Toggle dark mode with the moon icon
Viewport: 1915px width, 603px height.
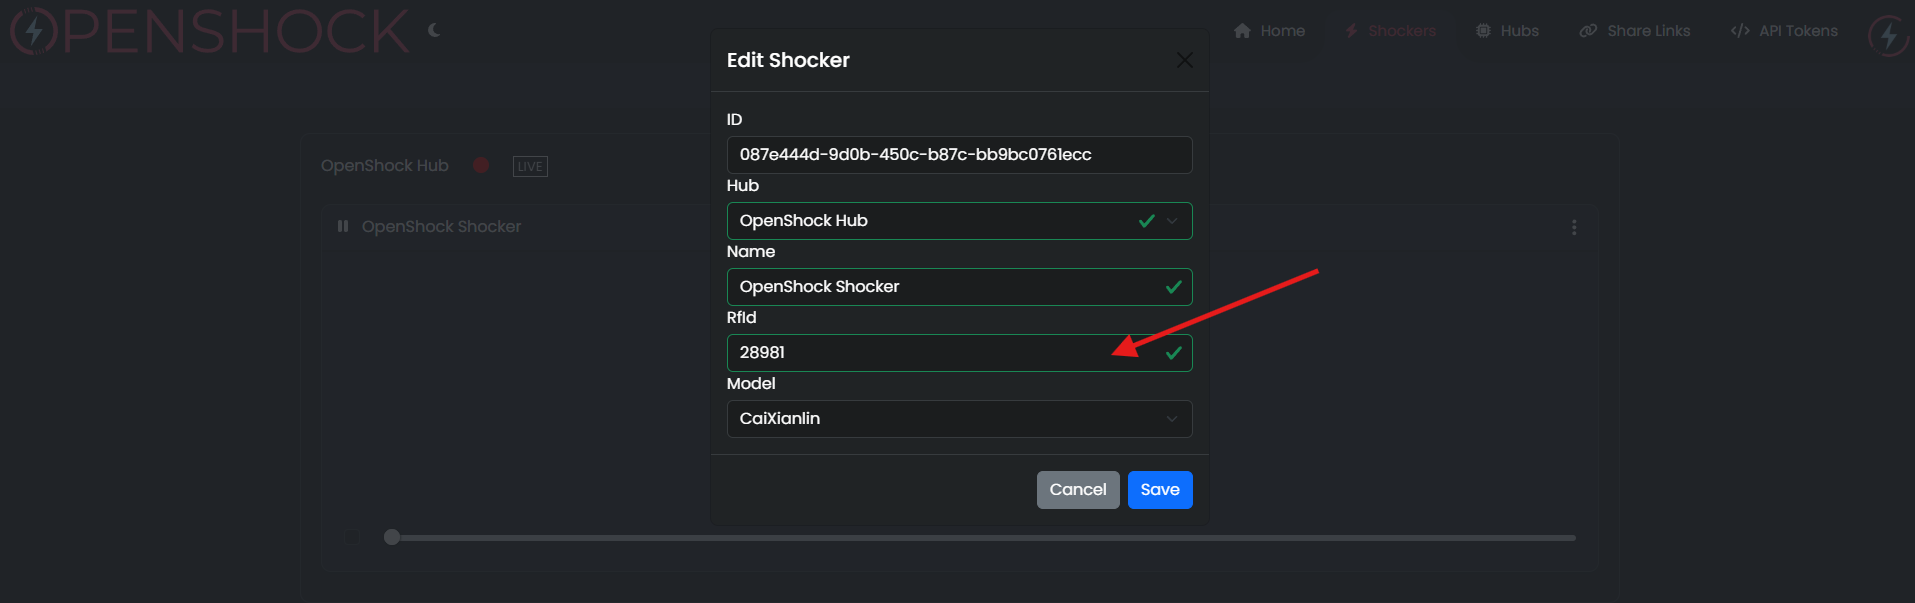[434, 30]
